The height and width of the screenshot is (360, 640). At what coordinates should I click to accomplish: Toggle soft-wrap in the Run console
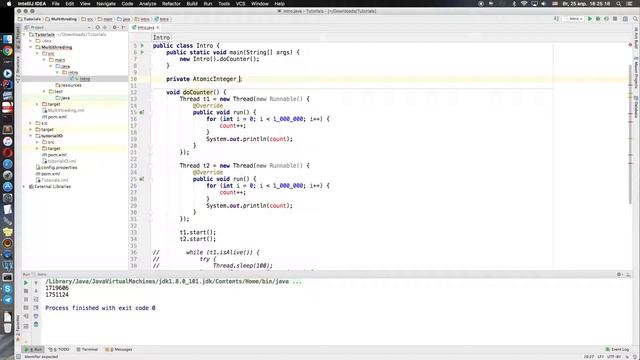(36, 299)
